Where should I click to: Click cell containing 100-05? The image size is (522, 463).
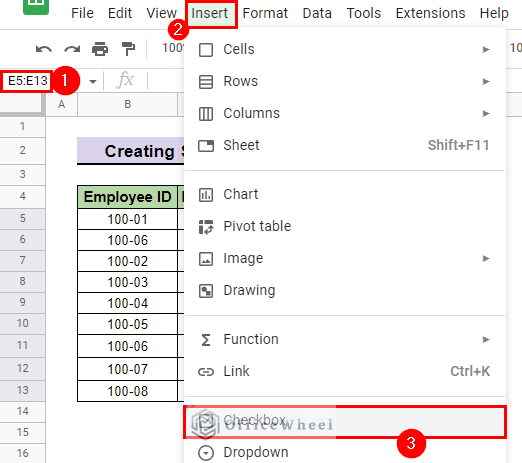tap(128, 324)
